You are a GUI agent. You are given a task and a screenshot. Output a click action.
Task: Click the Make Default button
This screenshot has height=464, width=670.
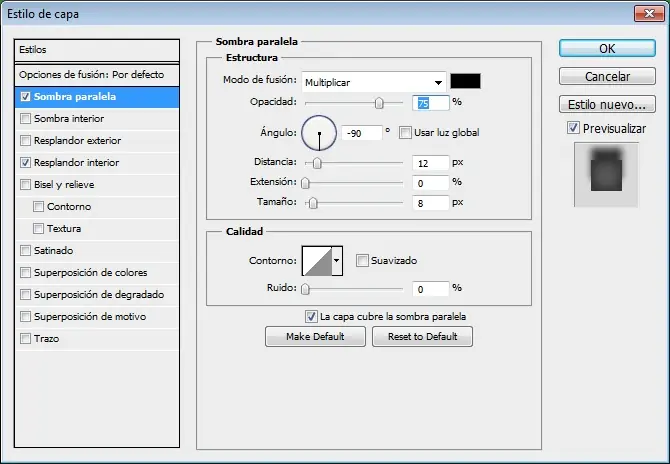pyautogui.click(x=315, y=337)
